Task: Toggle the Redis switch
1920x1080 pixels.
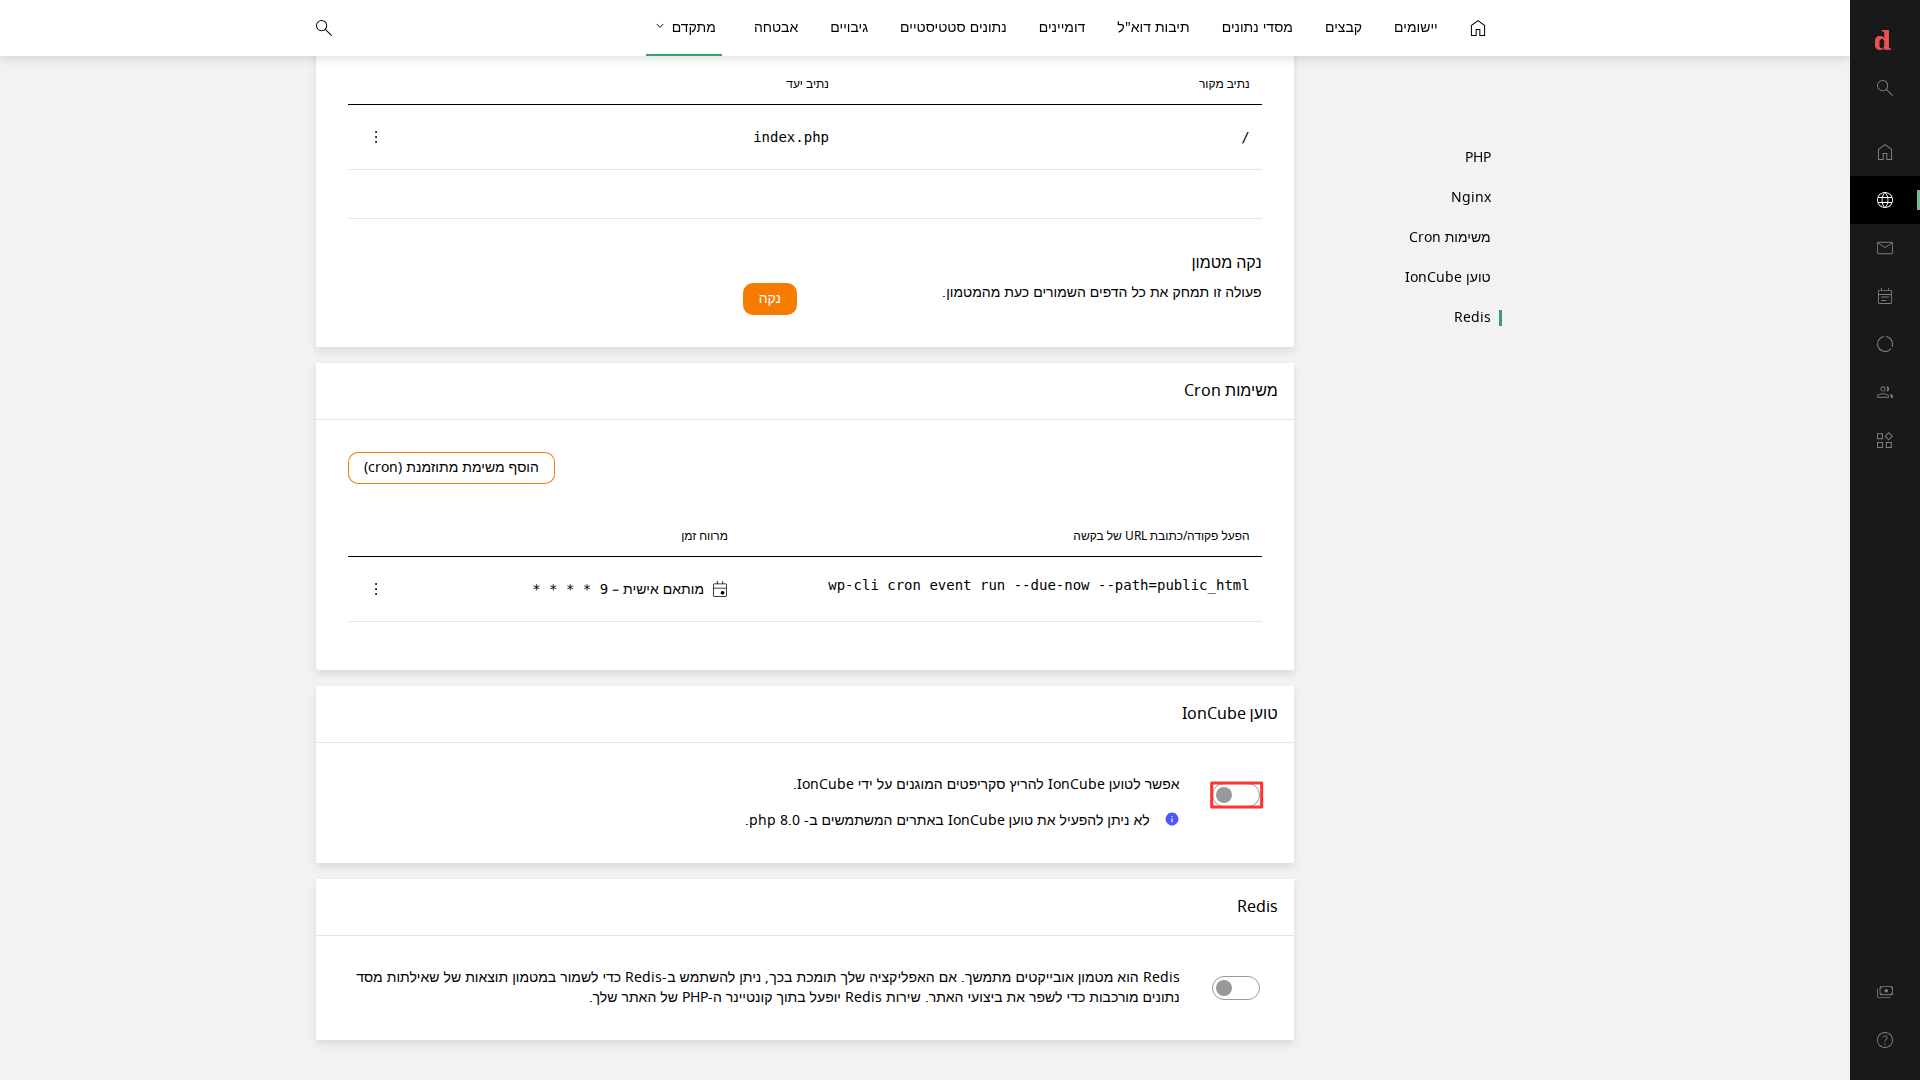Action: 1236,988
